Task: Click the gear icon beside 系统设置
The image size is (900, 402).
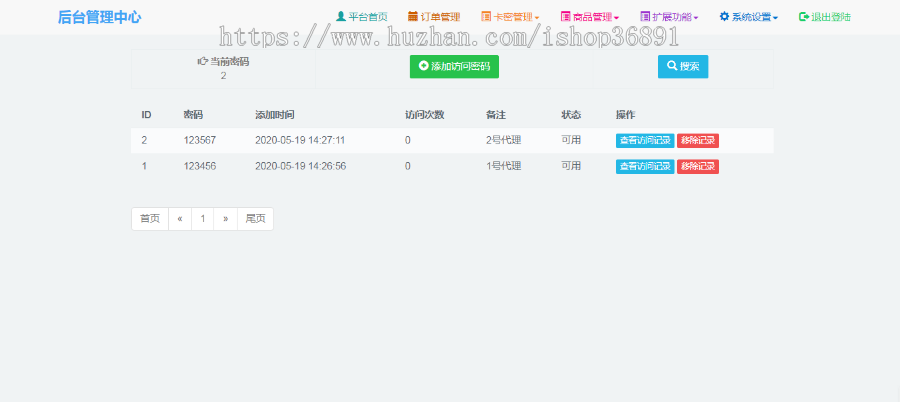Action: click(724, 17)
